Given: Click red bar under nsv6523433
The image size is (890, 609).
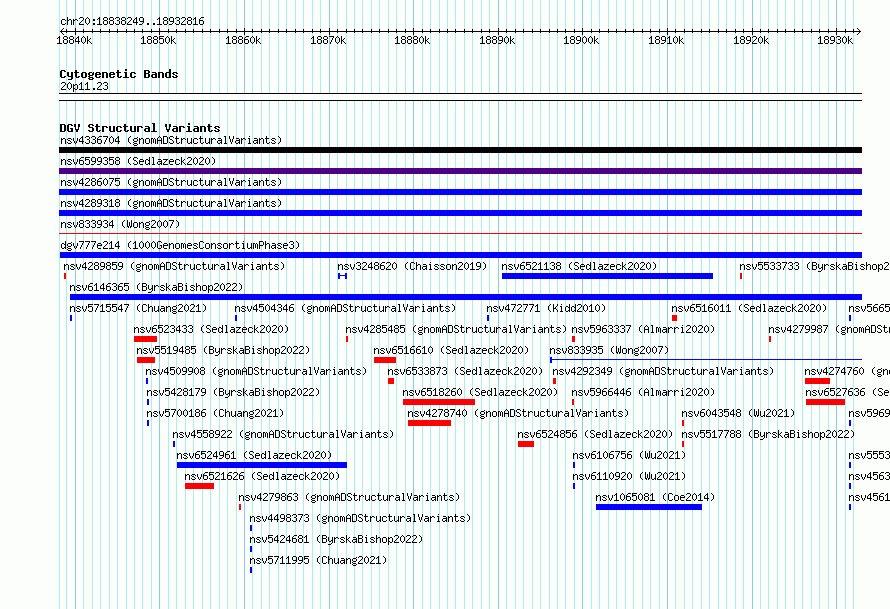Looking at the screenshot, I should pyautogui.click(x=145, y=339).
